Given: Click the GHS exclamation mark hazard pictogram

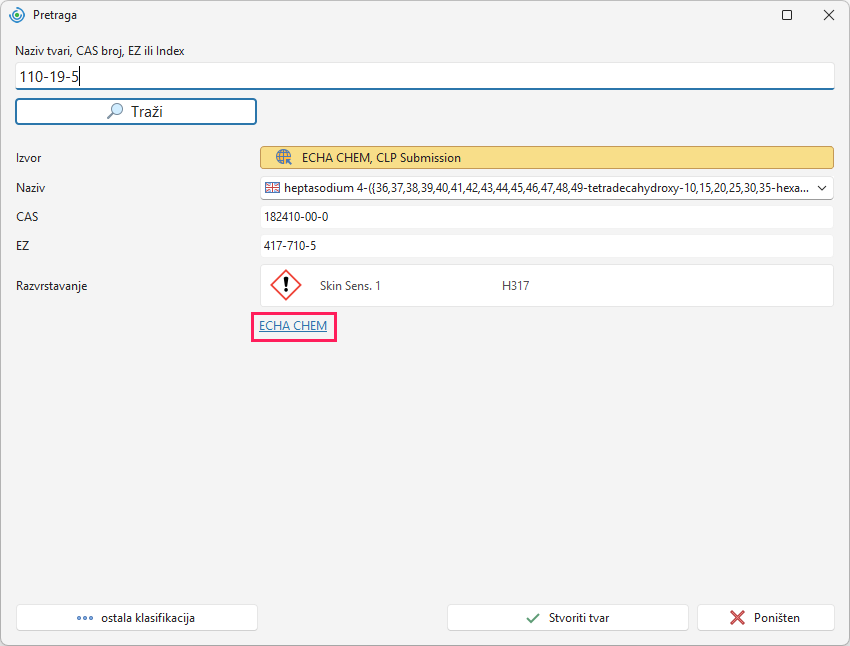Looking at the screenshot, I should pyautogui.click(x=286, y=285).
